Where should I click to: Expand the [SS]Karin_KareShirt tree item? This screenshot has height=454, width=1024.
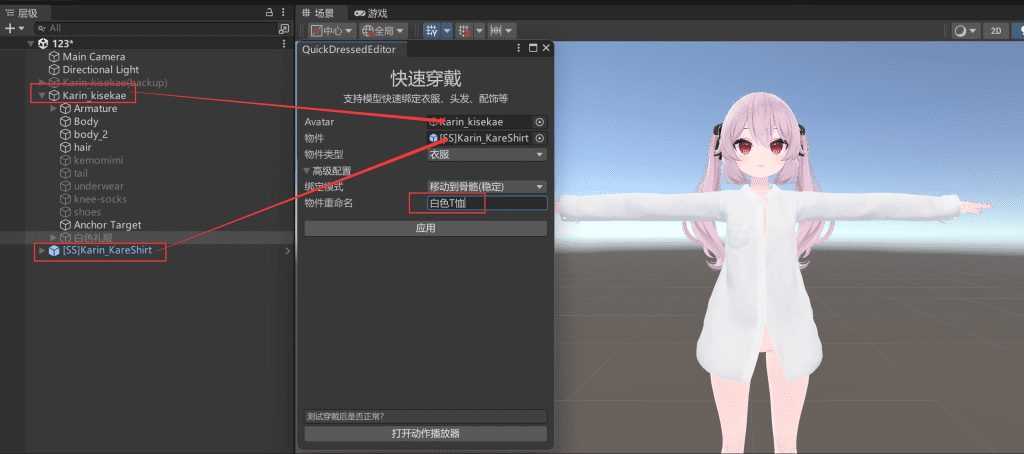point(41,250)
